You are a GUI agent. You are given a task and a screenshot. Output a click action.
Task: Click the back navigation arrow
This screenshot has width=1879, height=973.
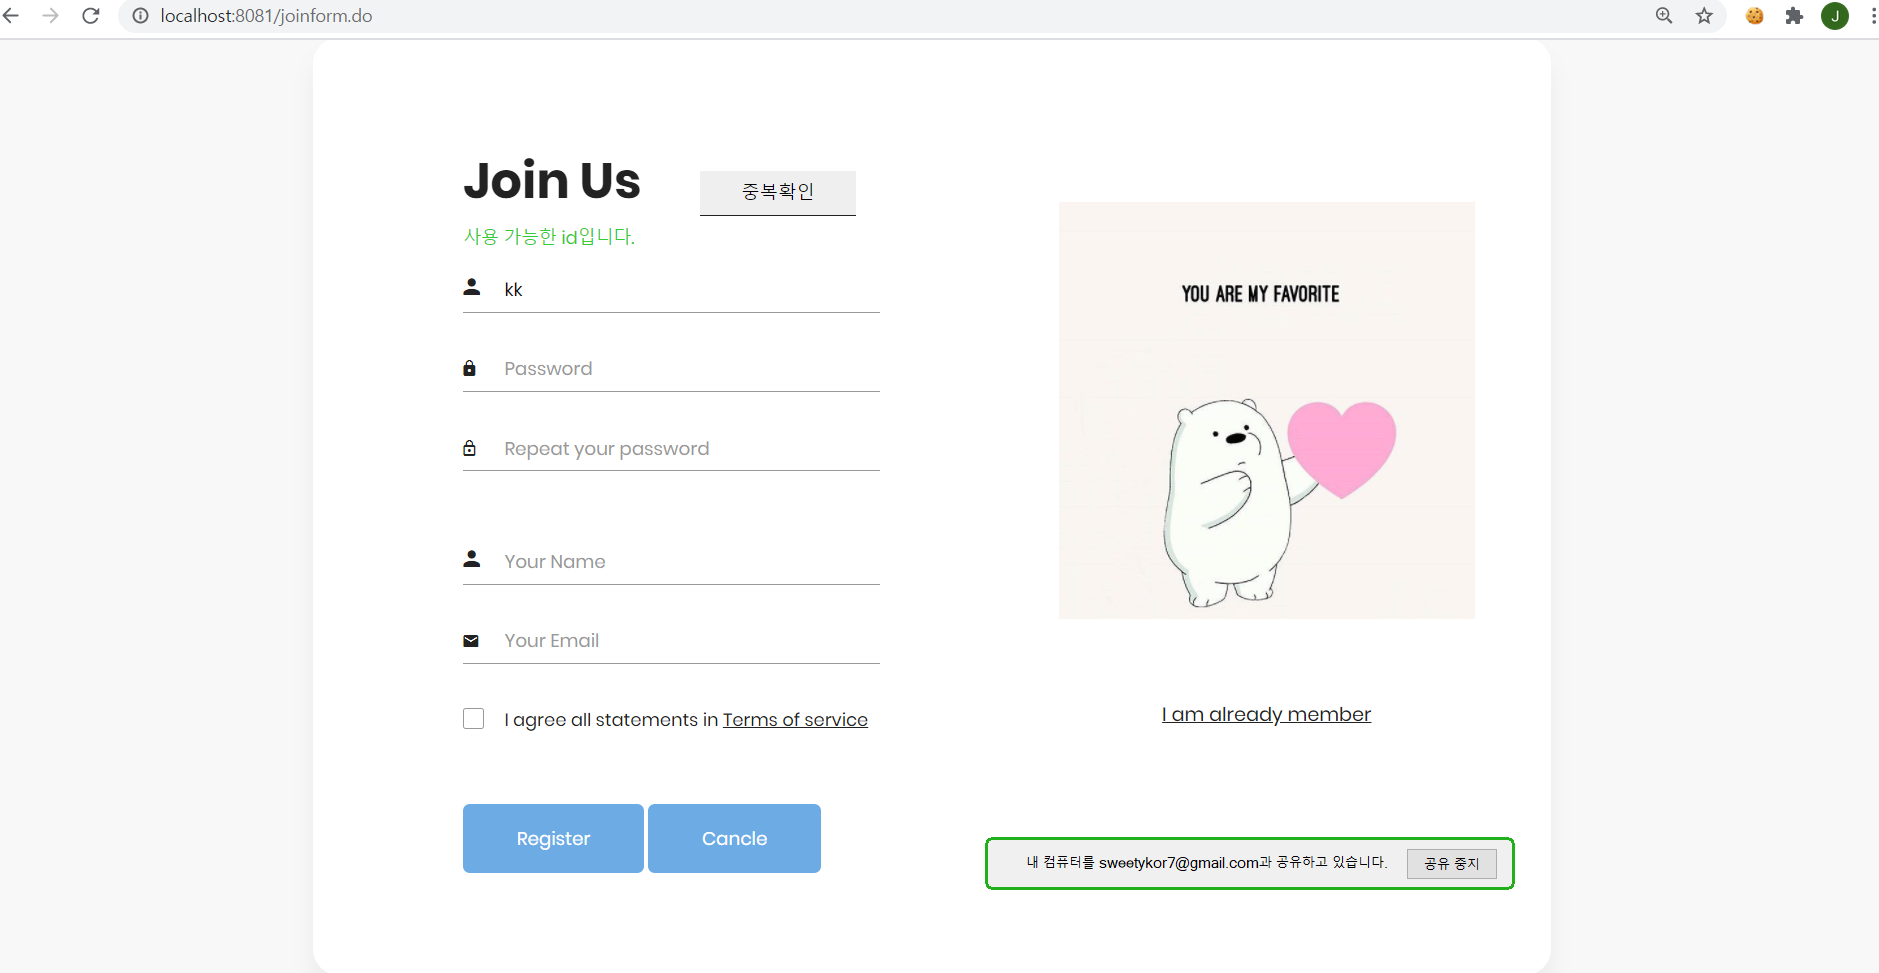pos(18,16)
